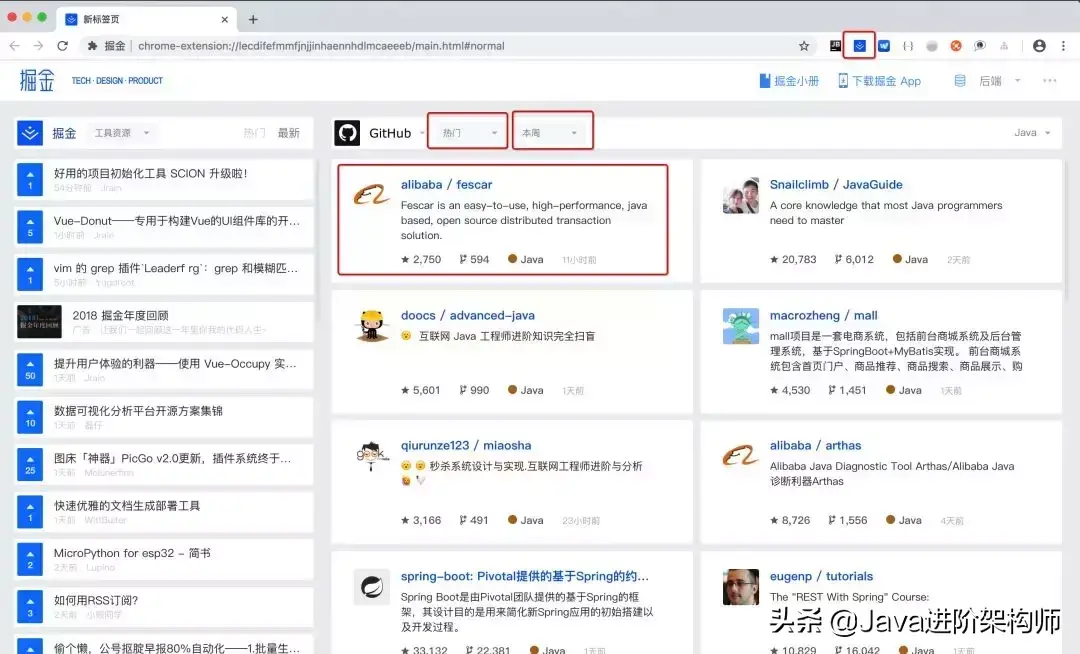Viewport: 1080px width, 654px height.
Task: Click the blue 掘金 panel icon
Action: tap(30, 133)
